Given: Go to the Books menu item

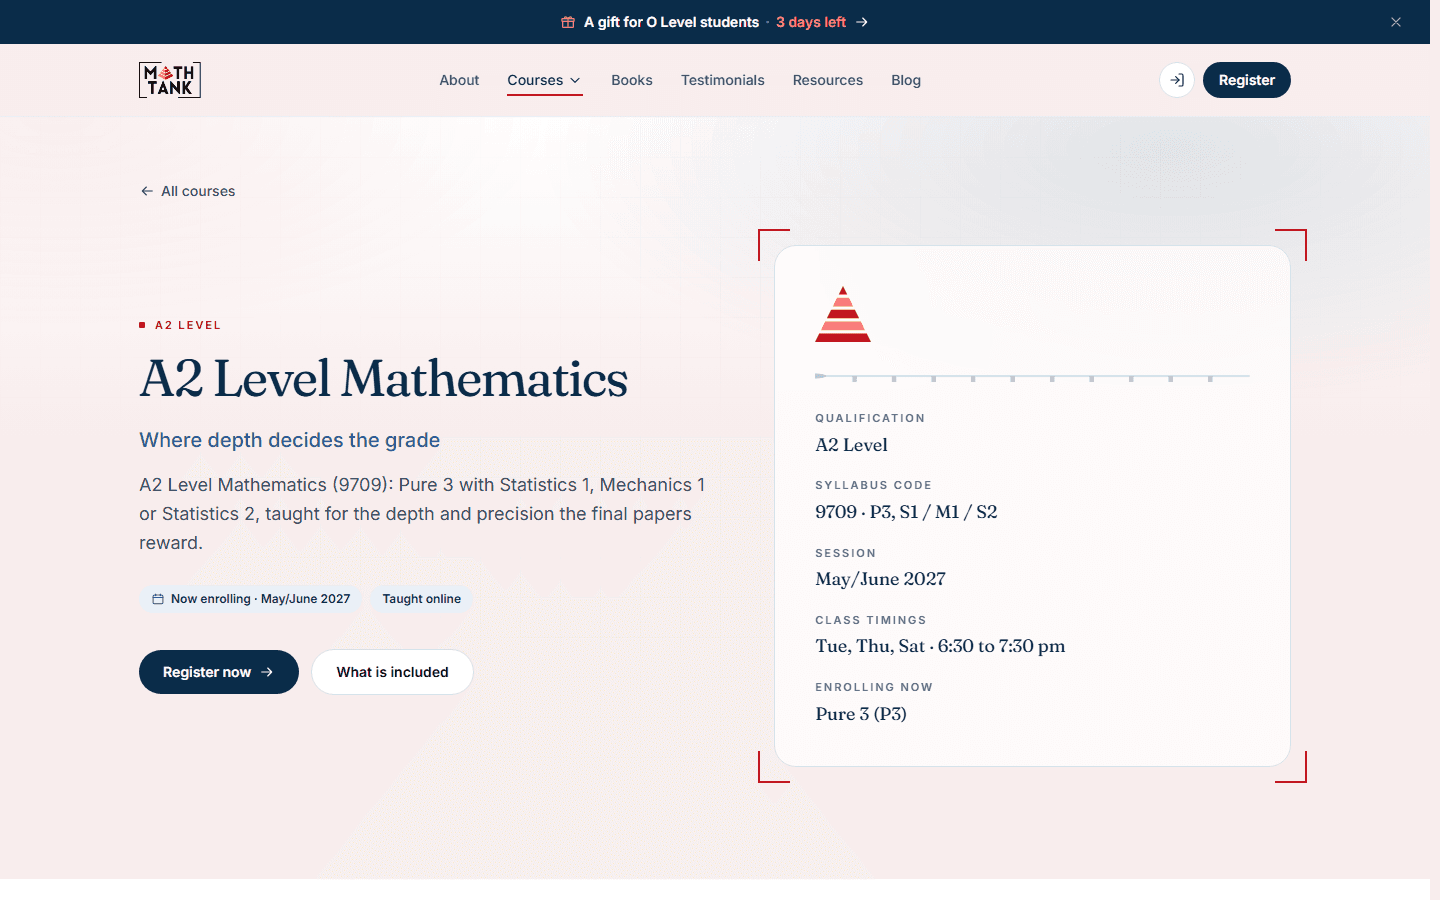Looking at the screenshot, I should click(632, 80).
